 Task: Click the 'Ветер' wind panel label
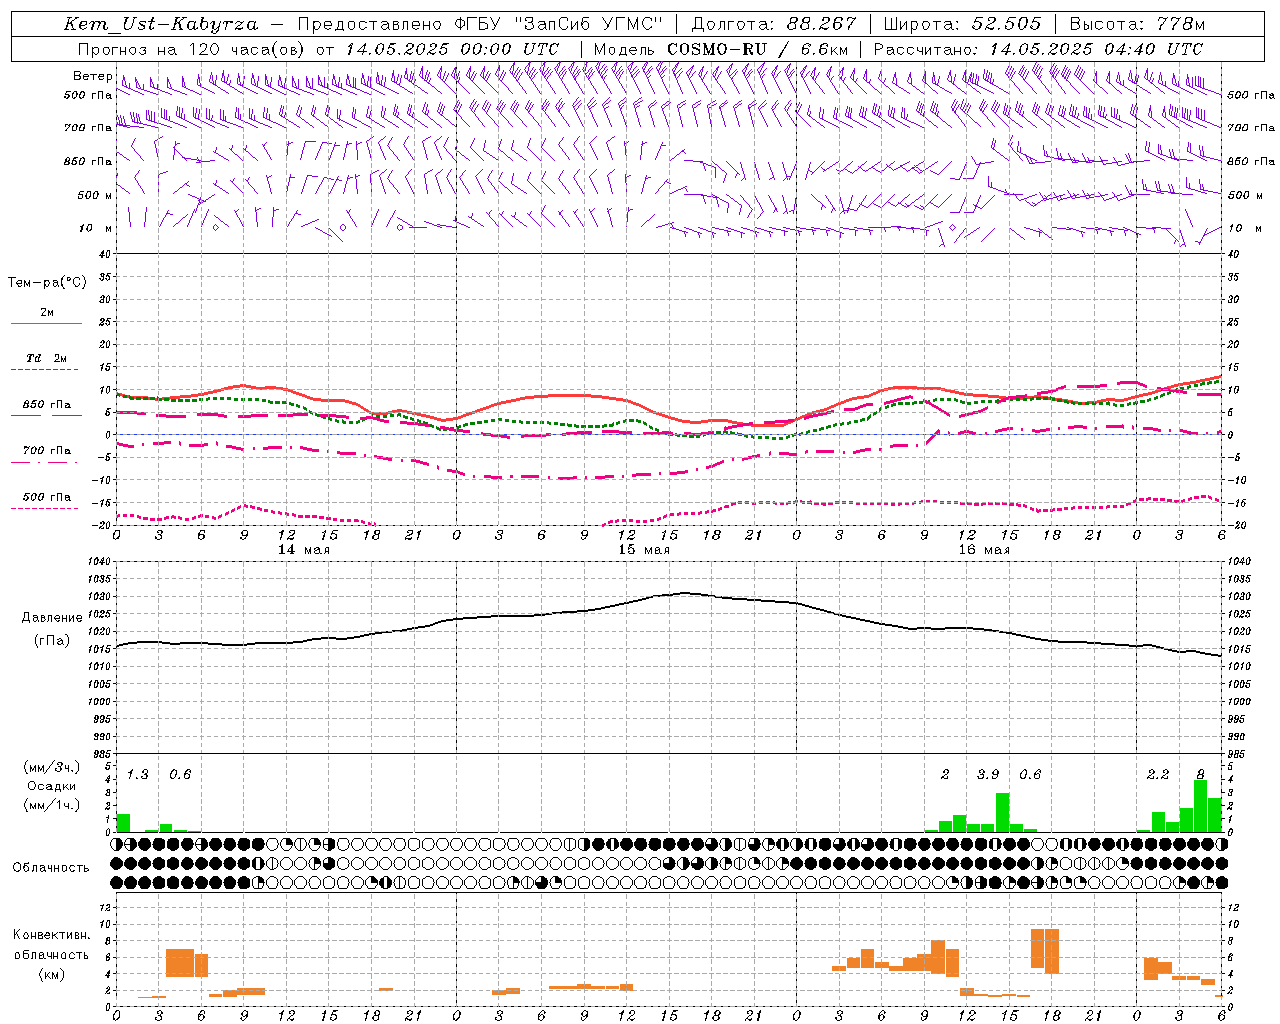pos(93,76)
